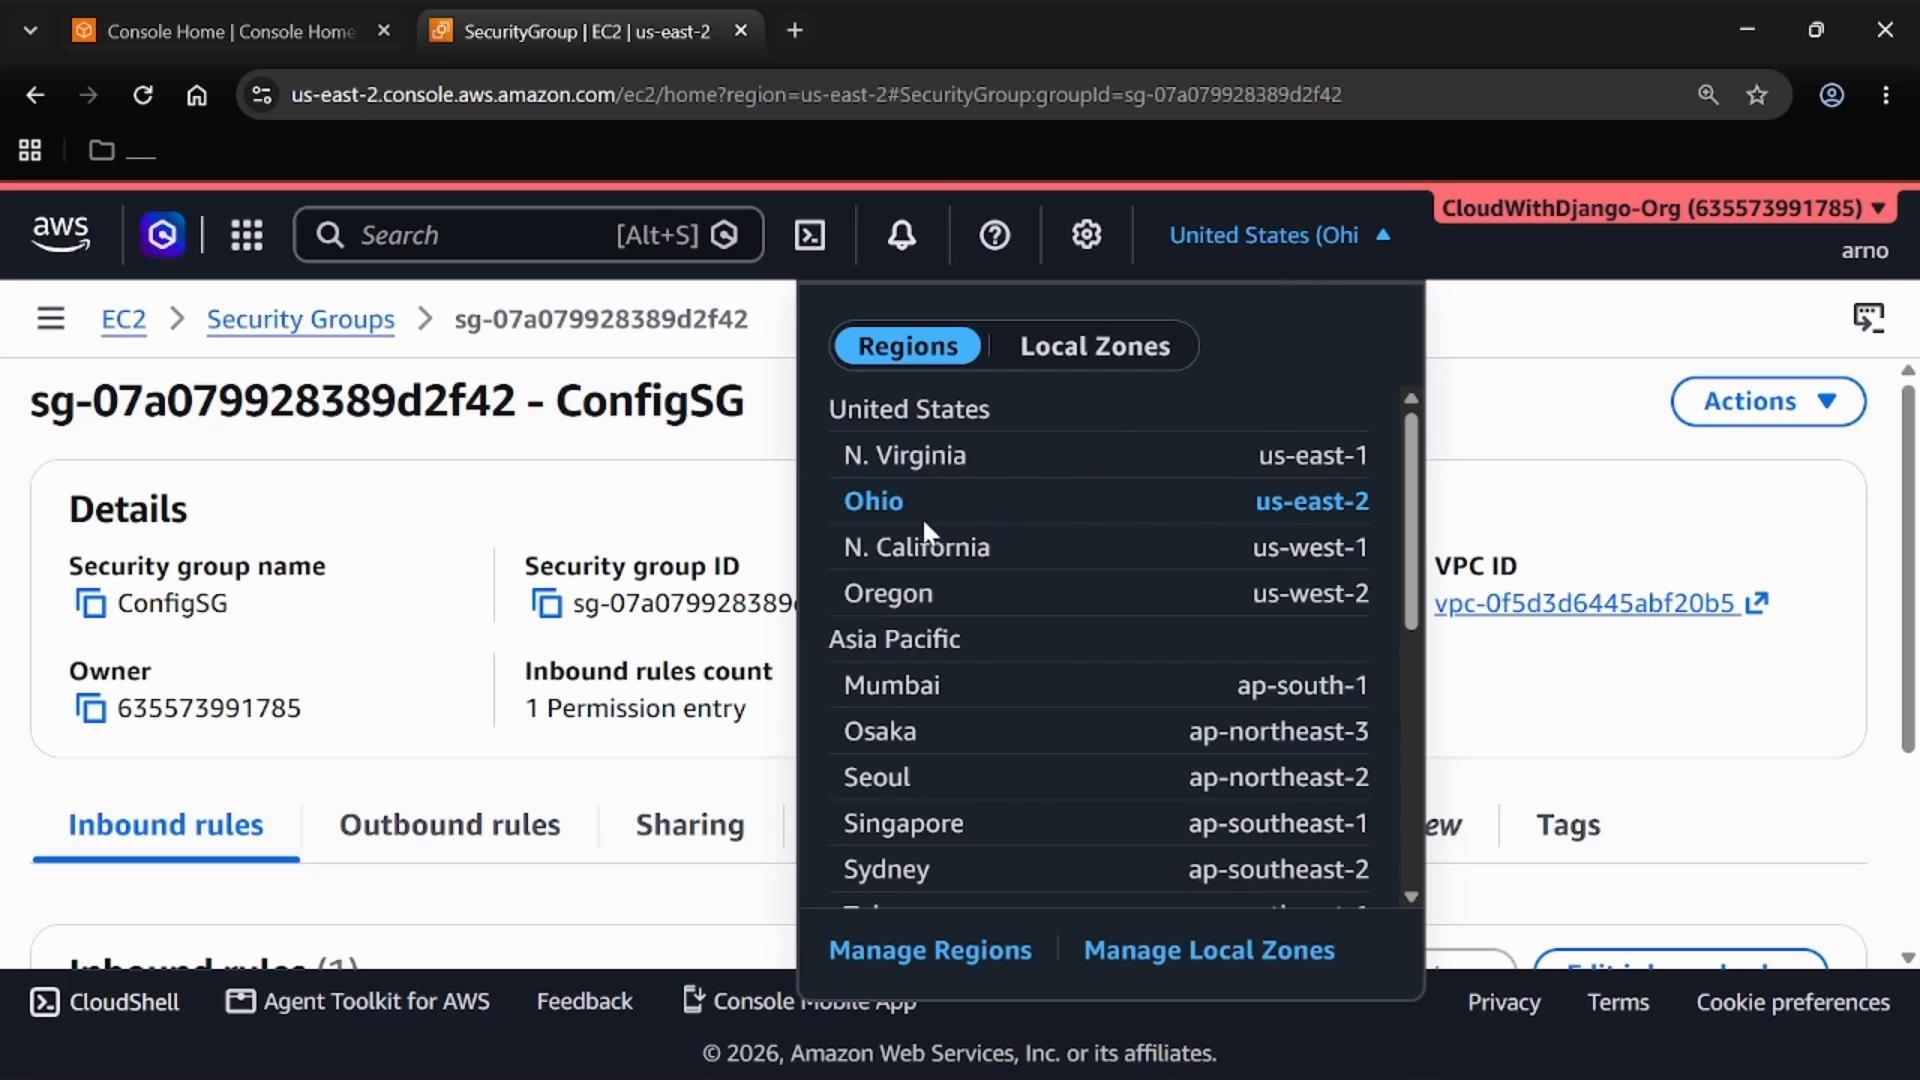The image size is (1920, 1080).
Task: Open the CloudWithDjango-Org account dropdown
Action: point(1663,208)
